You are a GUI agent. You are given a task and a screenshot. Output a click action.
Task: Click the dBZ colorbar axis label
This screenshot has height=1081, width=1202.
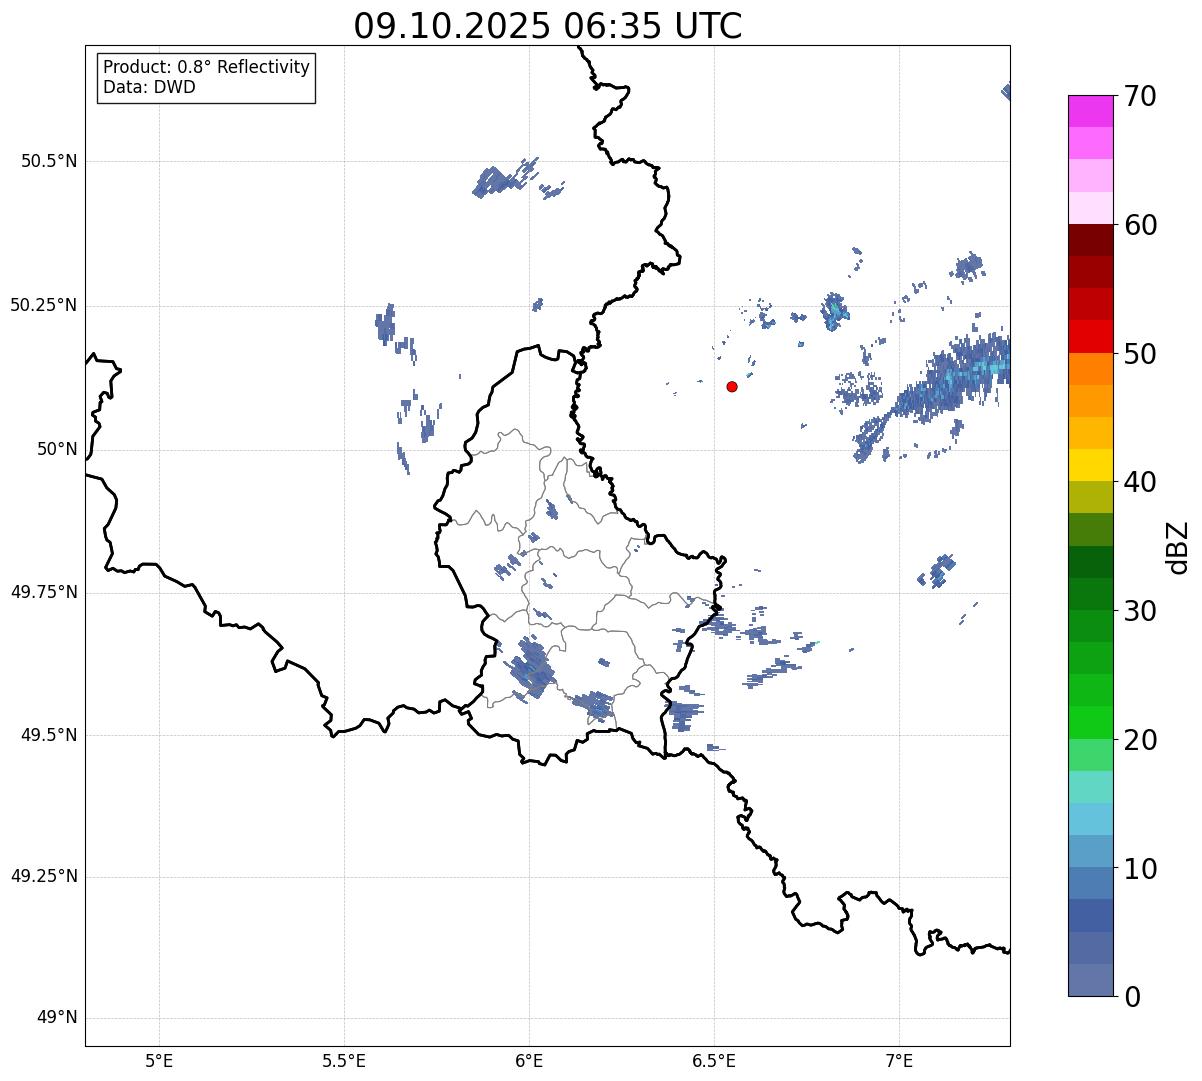pyautogui.click(x=1178, y=547)
